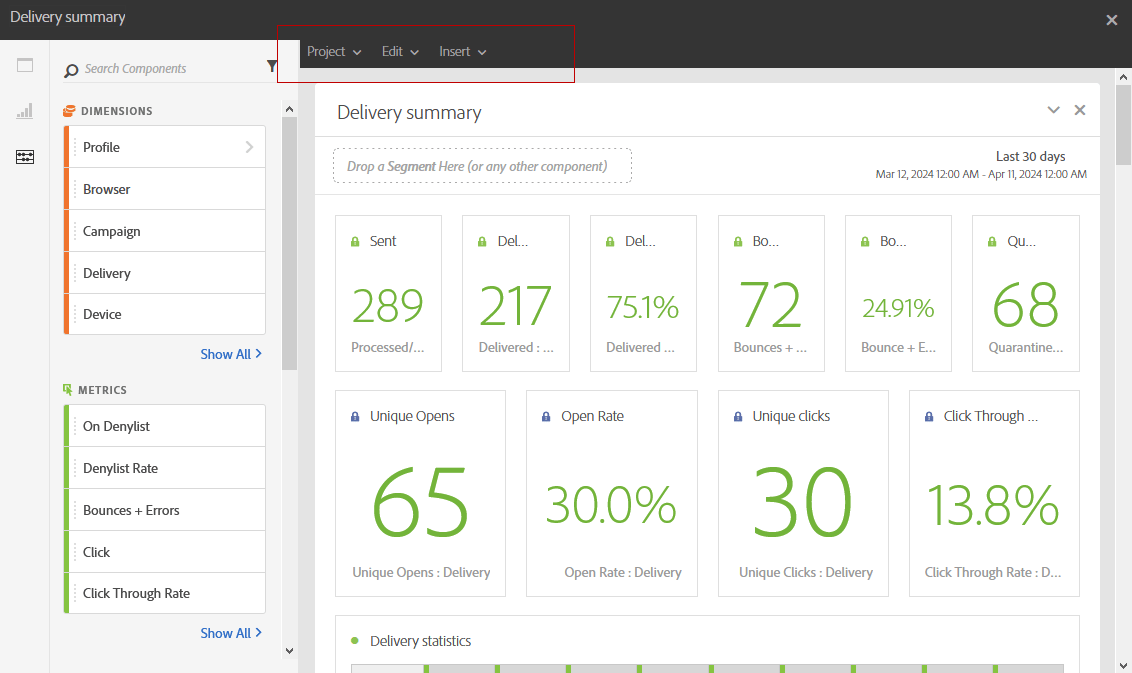Click the search magnifier in Search Components

pos(69,70)
